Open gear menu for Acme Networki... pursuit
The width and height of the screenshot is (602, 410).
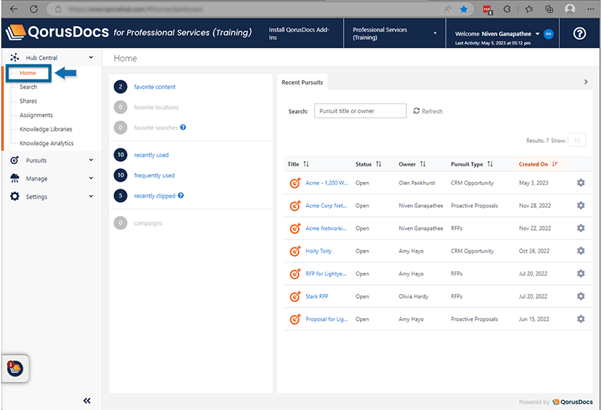click(581, 228)
